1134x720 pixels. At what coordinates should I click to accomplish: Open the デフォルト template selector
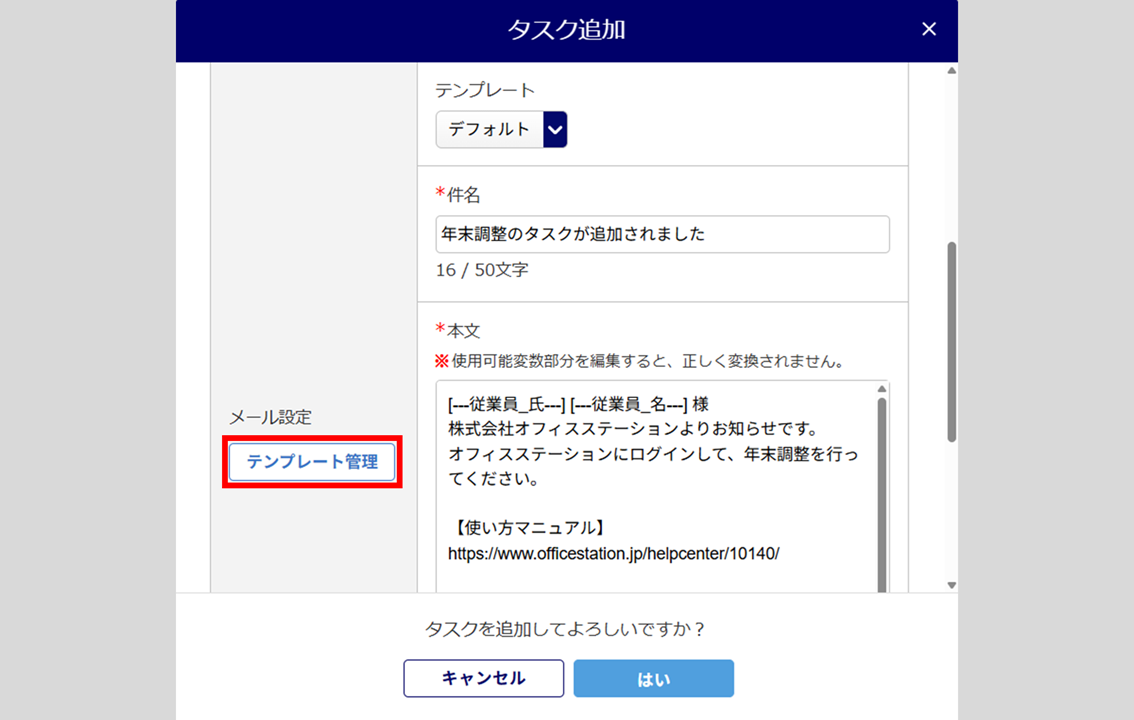489,129
